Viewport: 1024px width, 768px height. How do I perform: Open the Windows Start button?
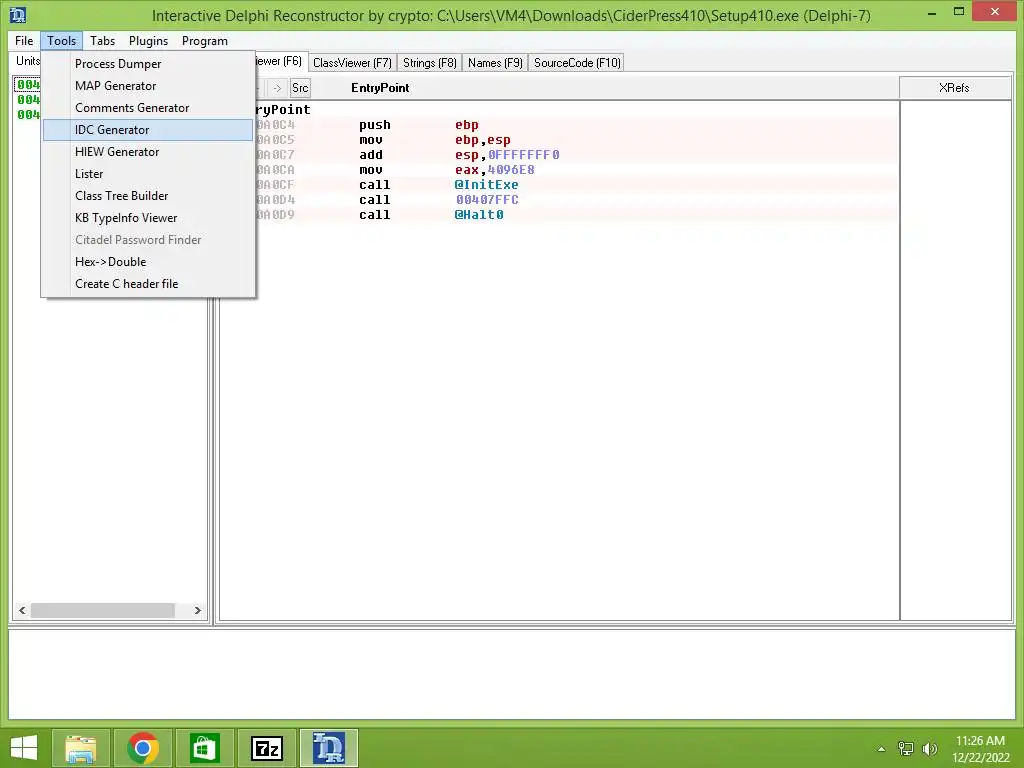point(24,748)
